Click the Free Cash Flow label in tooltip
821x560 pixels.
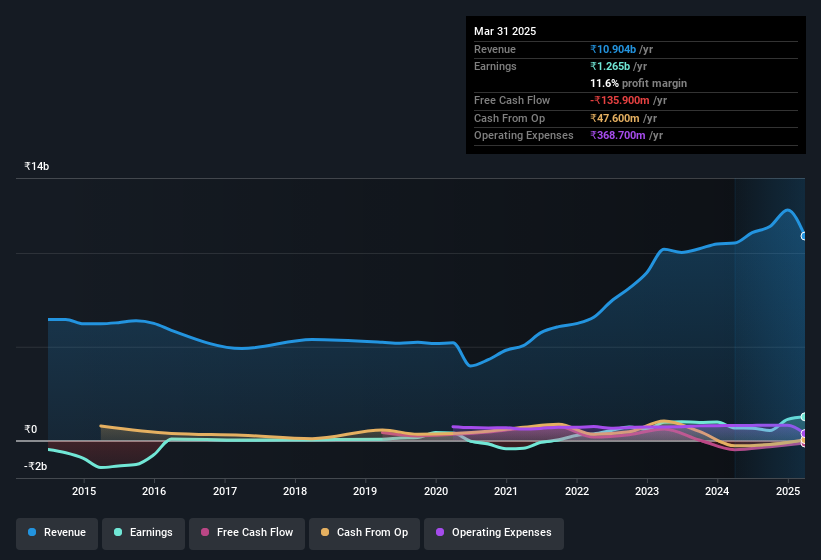click(512, 100)
